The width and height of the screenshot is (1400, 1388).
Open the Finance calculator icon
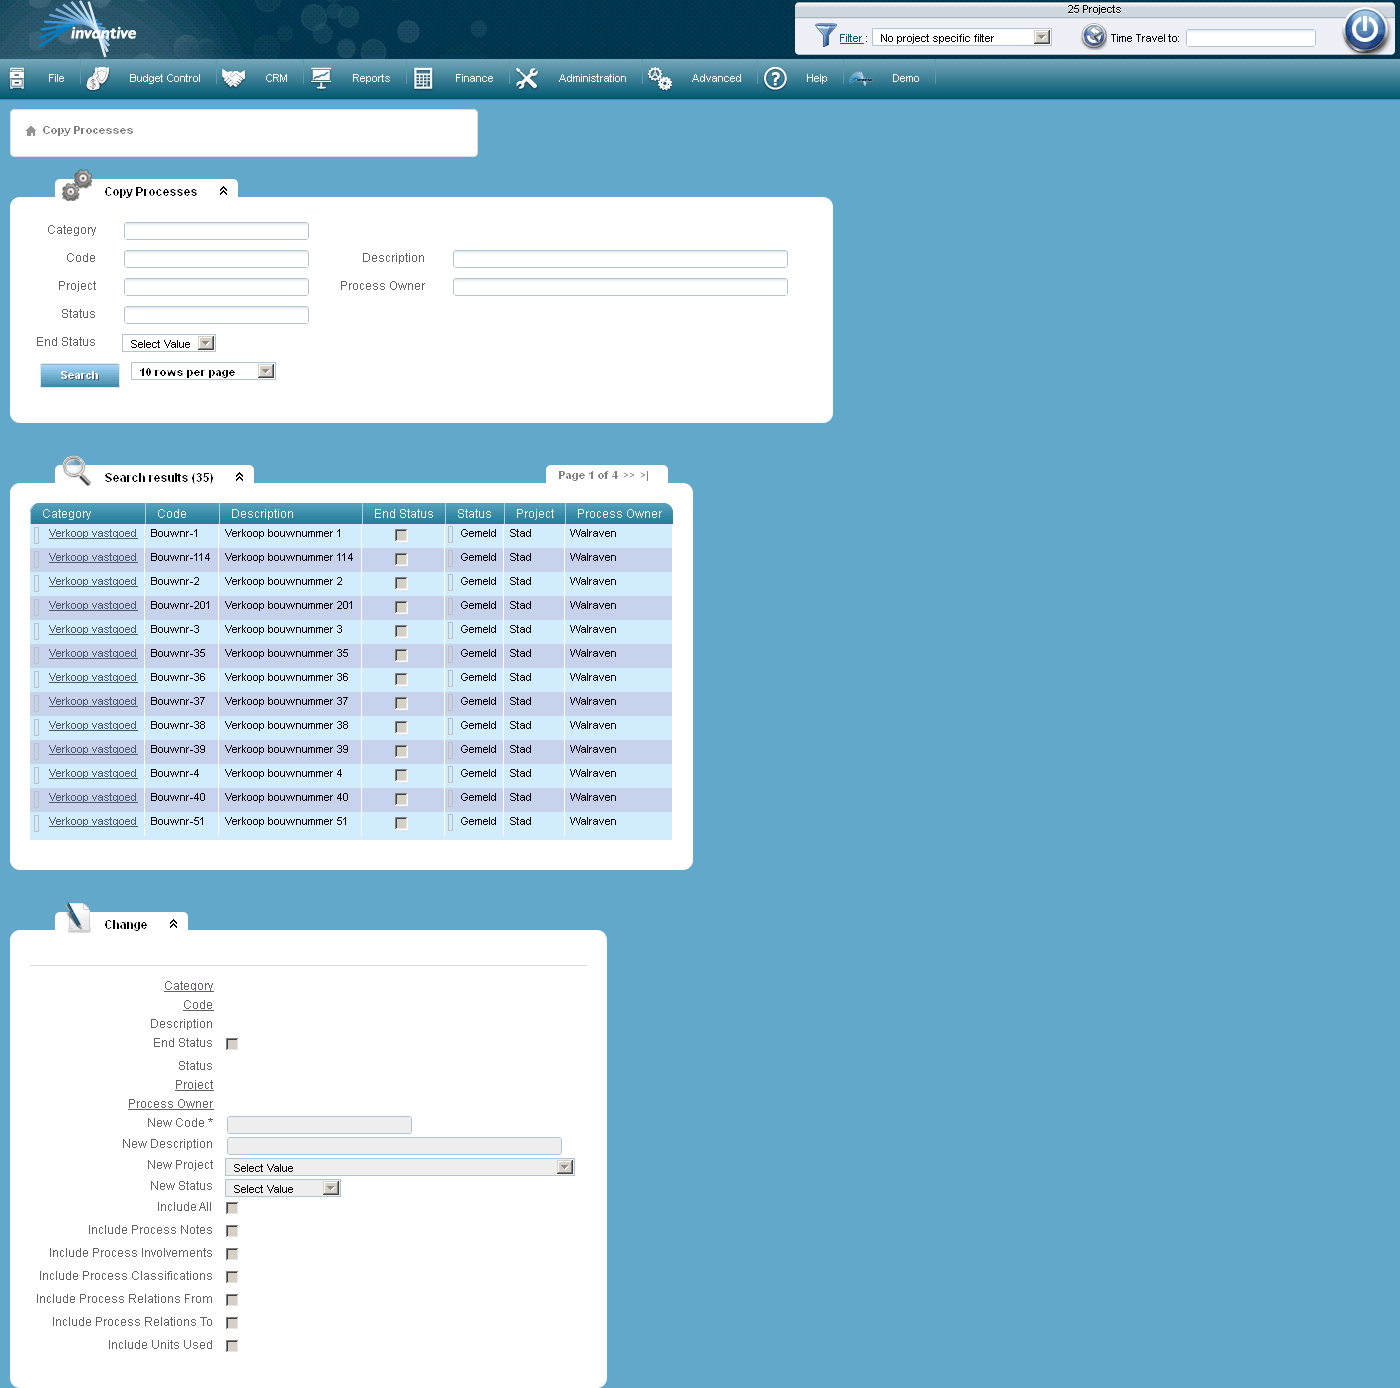click(x=422, y=77)
